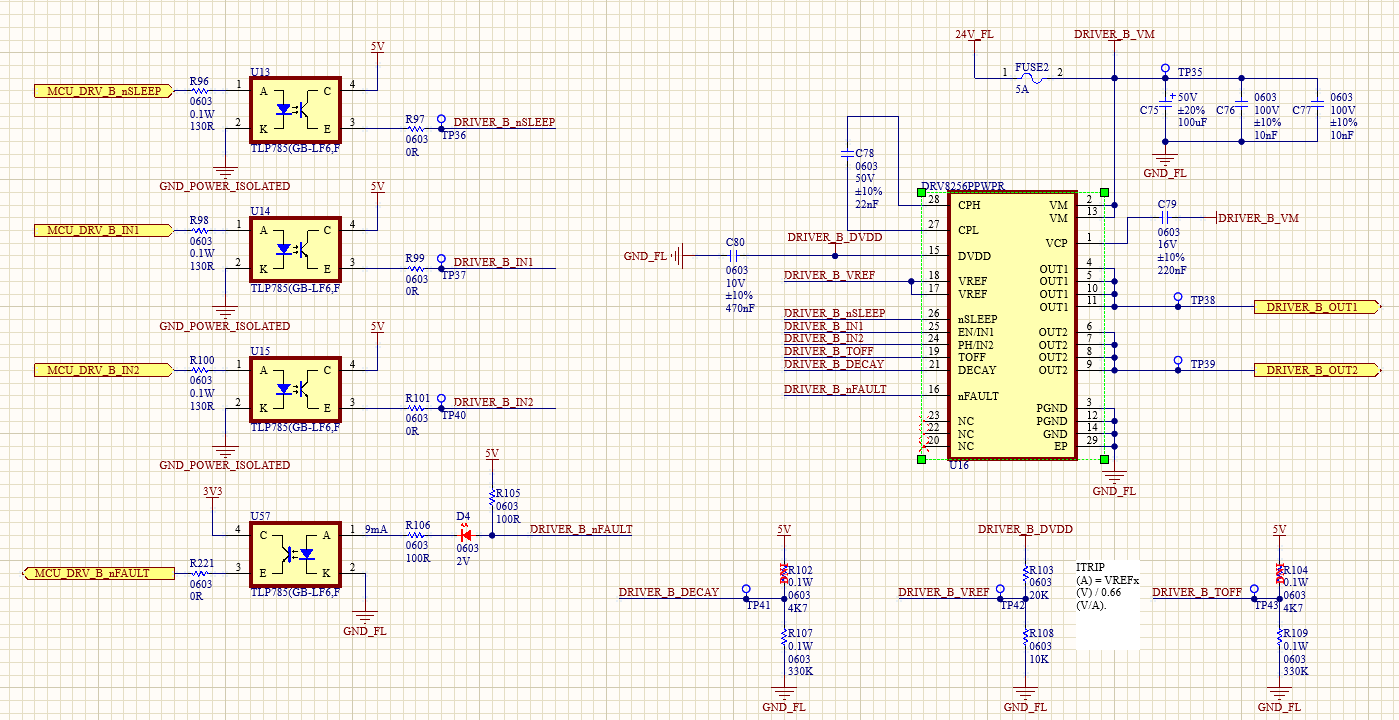Select the U57 optocoupler component
This screenshot has width=1399, height=720.
click(x=295, y=555)
